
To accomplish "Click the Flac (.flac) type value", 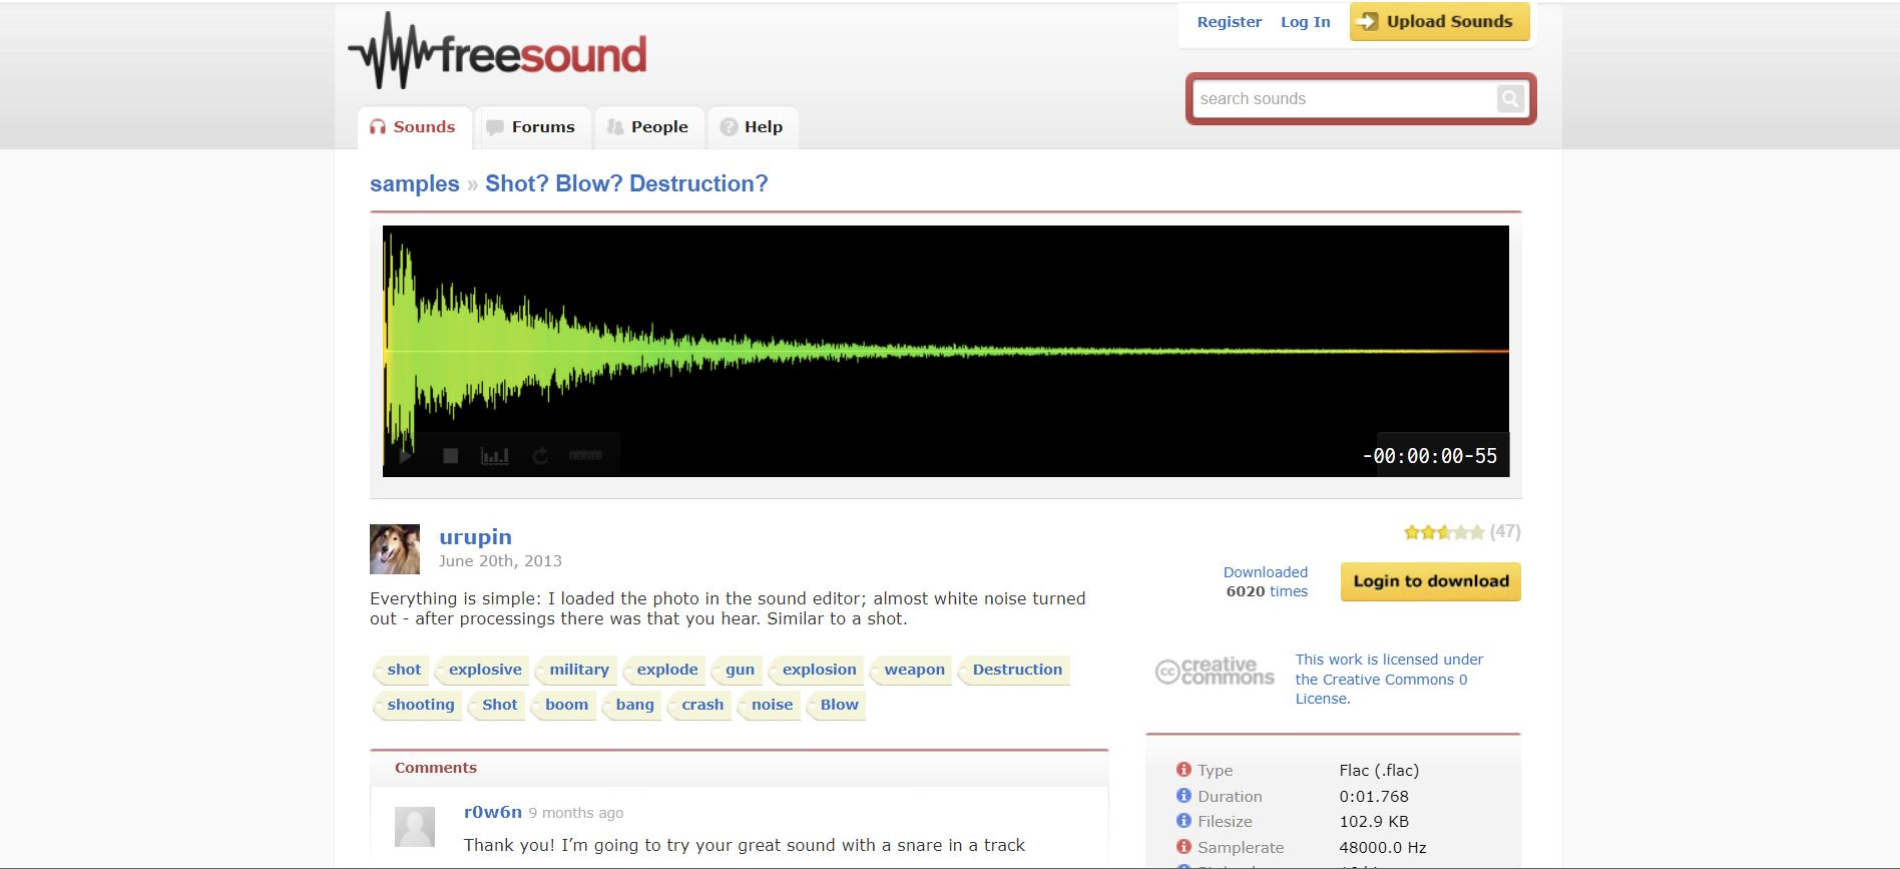I will pos(1379,770).
